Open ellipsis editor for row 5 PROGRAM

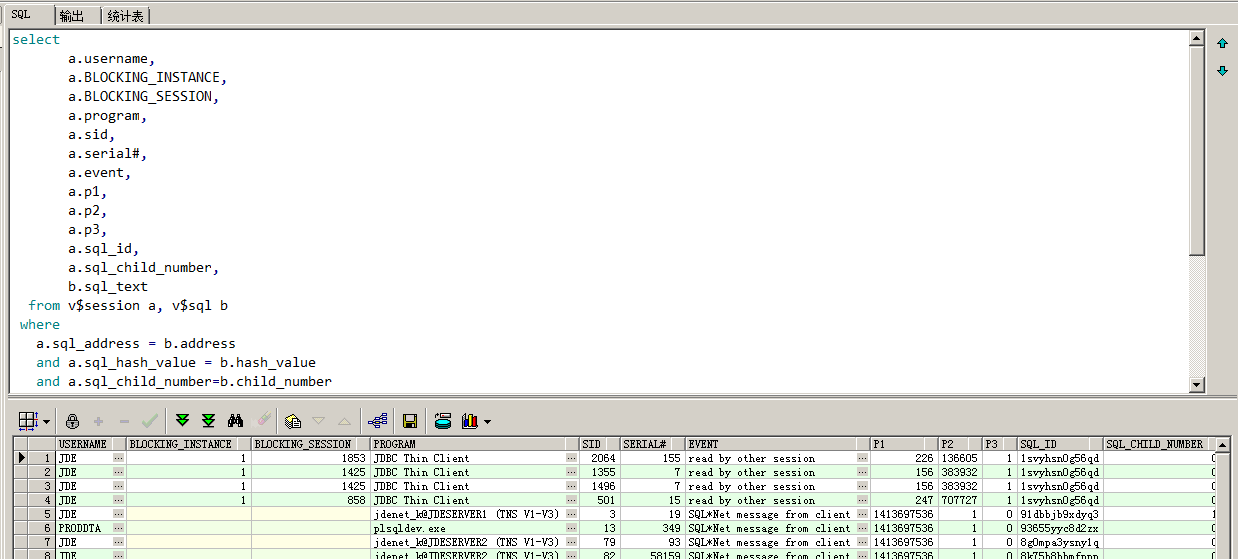(x=571, y=514)
